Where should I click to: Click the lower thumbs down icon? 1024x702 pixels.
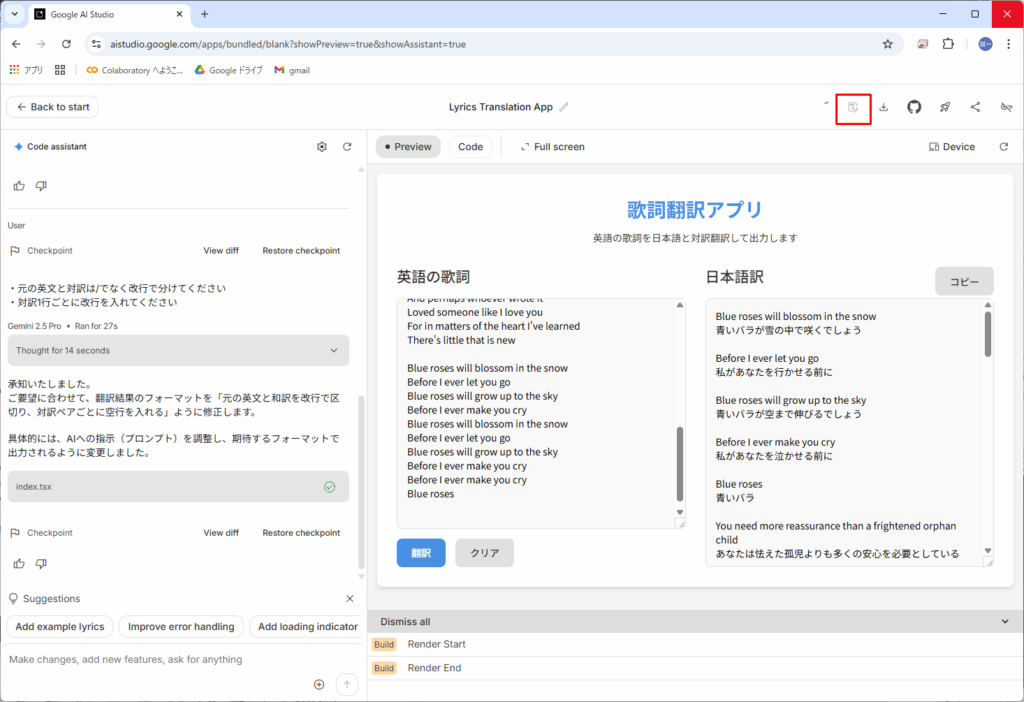pyautogui.click(x=41, y=564)
